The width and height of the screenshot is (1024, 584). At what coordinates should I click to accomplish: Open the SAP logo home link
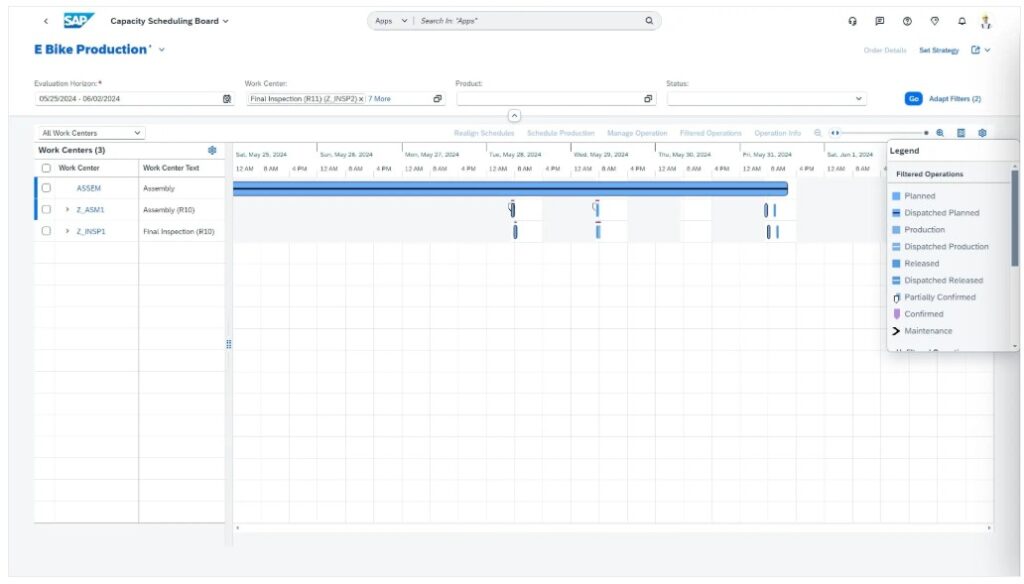point(78,21)
